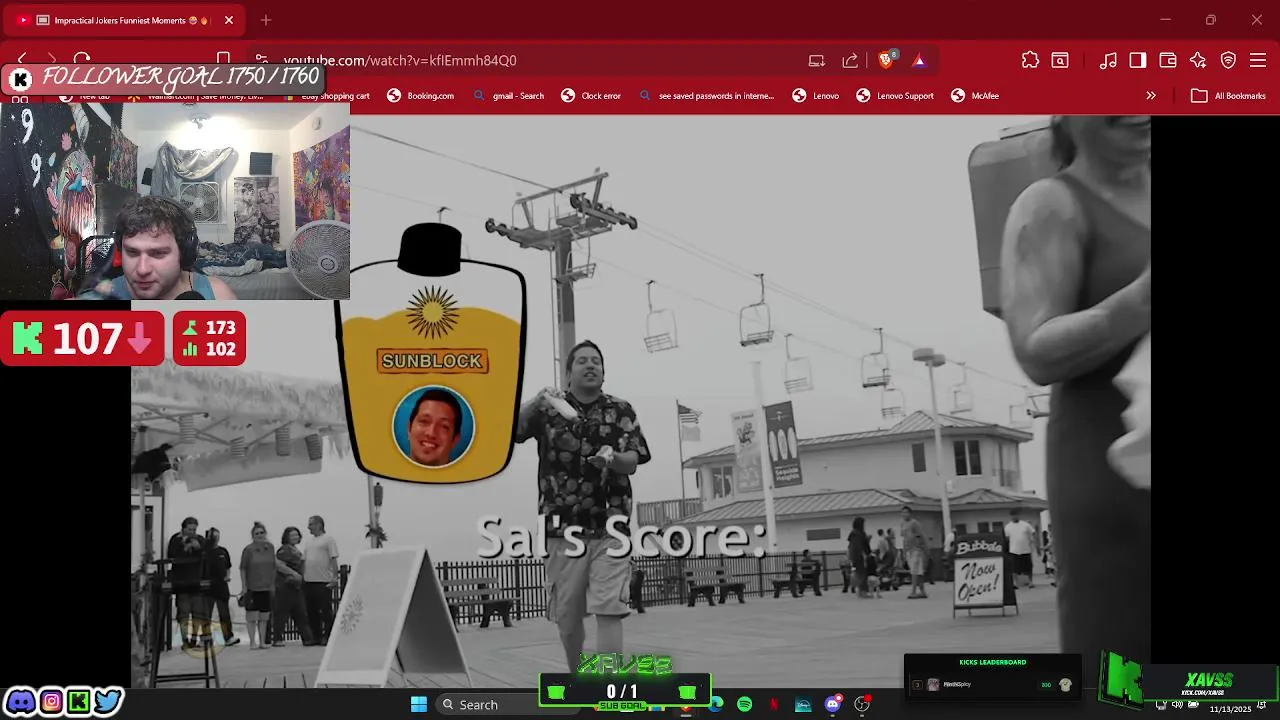1280x720 pixels.
Task: Open the McAfee bookmark
Action: click(x=975, y=96)
